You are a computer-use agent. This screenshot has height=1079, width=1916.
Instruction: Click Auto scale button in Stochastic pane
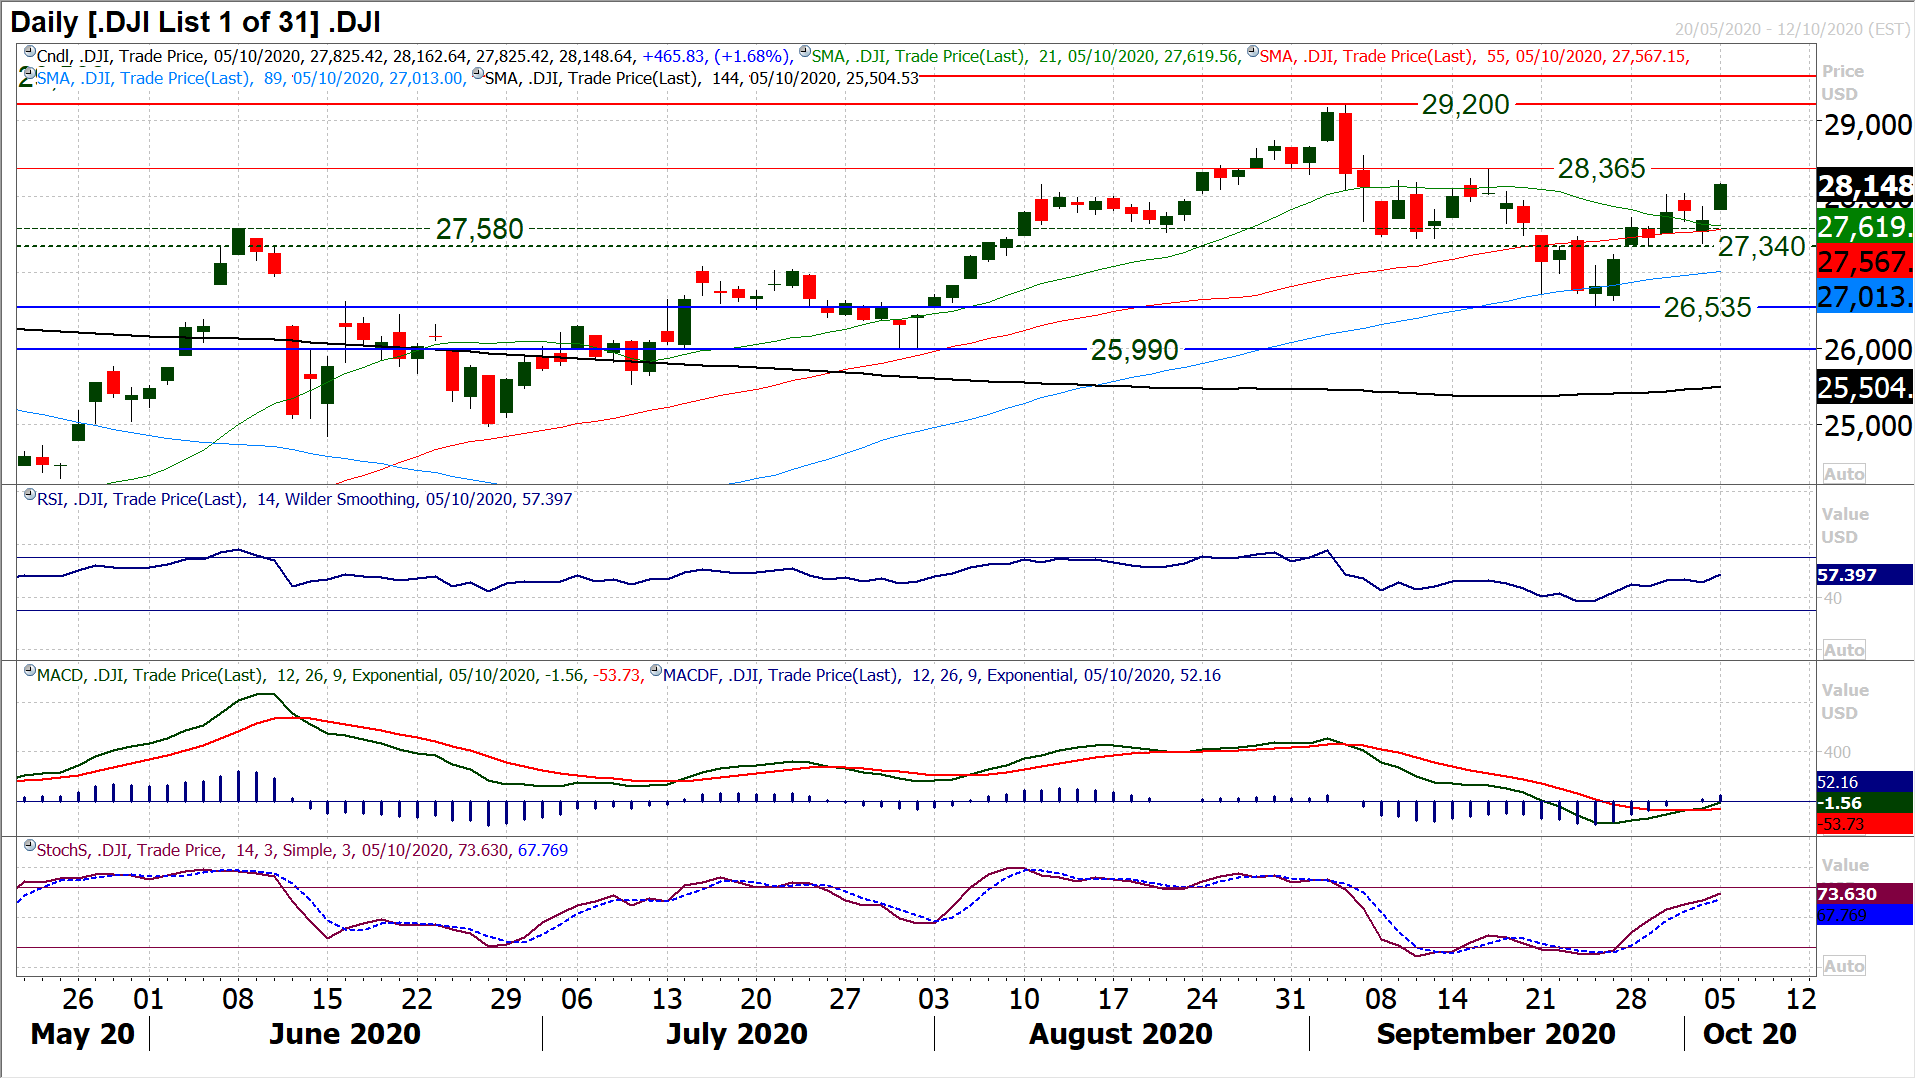pyautogui.click(x=1844, y=966)
